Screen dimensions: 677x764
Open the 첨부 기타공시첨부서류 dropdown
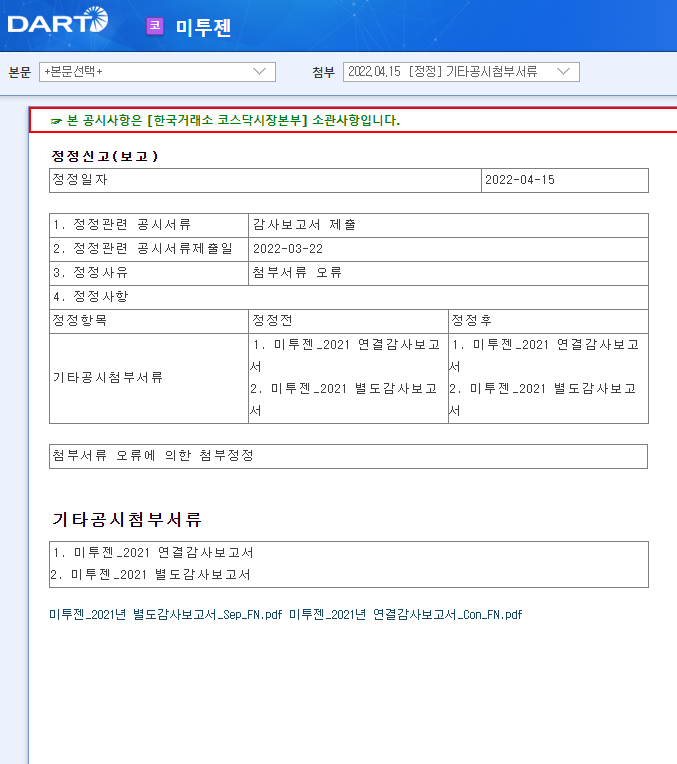461,72
